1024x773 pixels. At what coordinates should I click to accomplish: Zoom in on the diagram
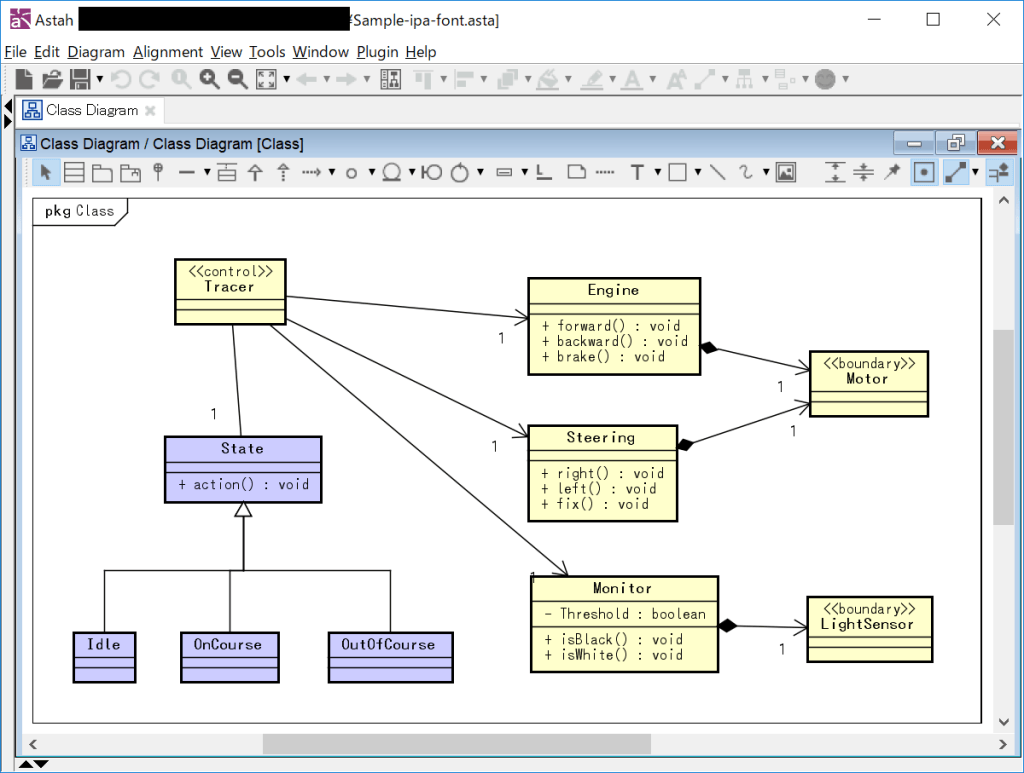click(209, 79)
